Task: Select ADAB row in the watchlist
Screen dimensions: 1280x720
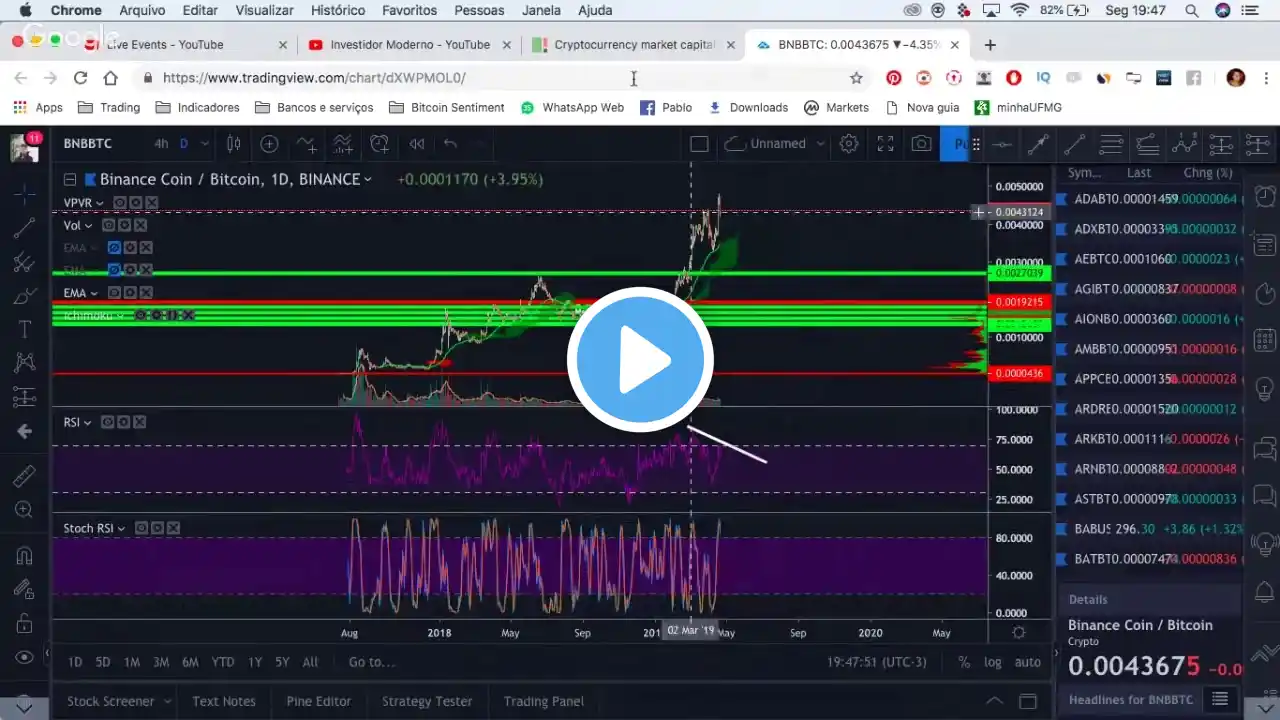Action: click(x=1150, y=199)
